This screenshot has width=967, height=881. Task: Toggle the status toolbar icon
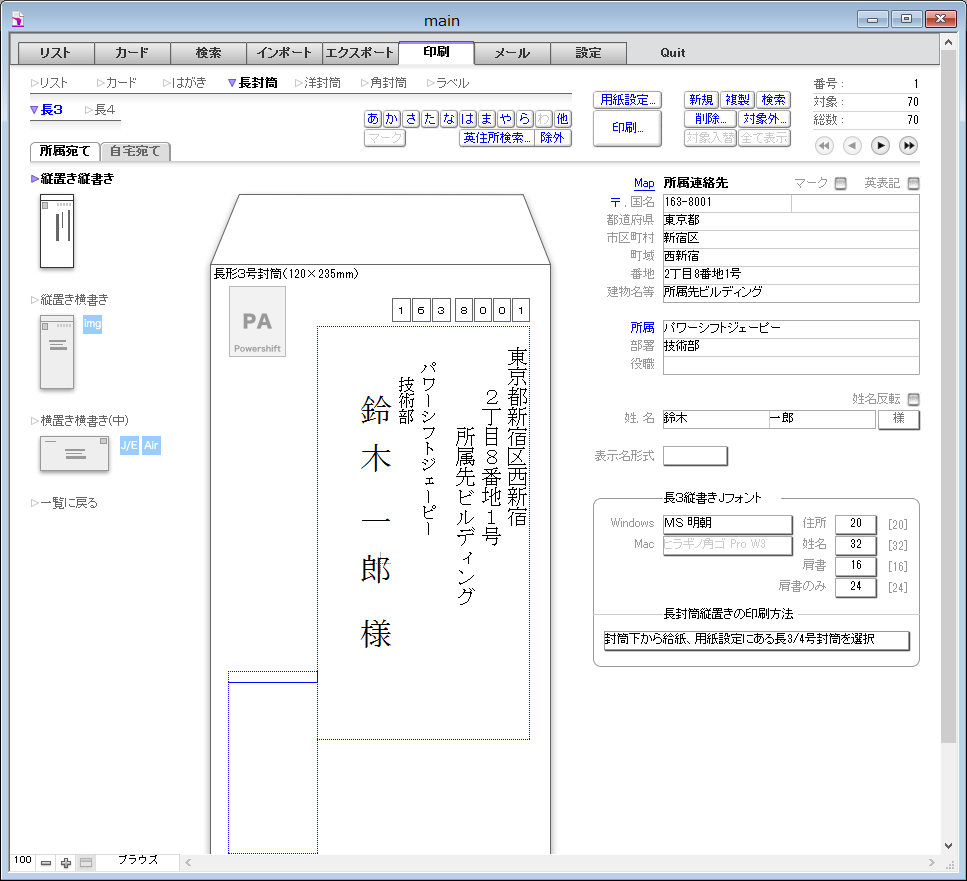tap(86, 862)
